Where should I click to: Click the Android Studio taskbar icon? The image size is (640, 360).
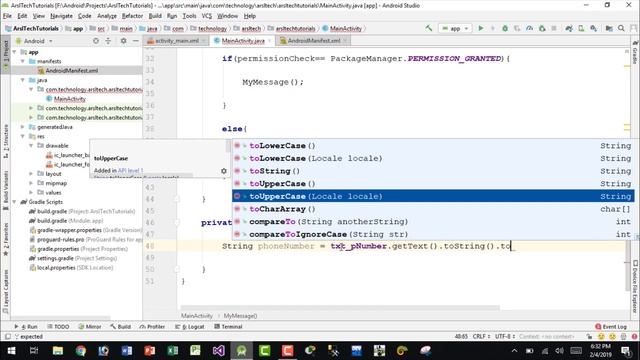(241, 351)
